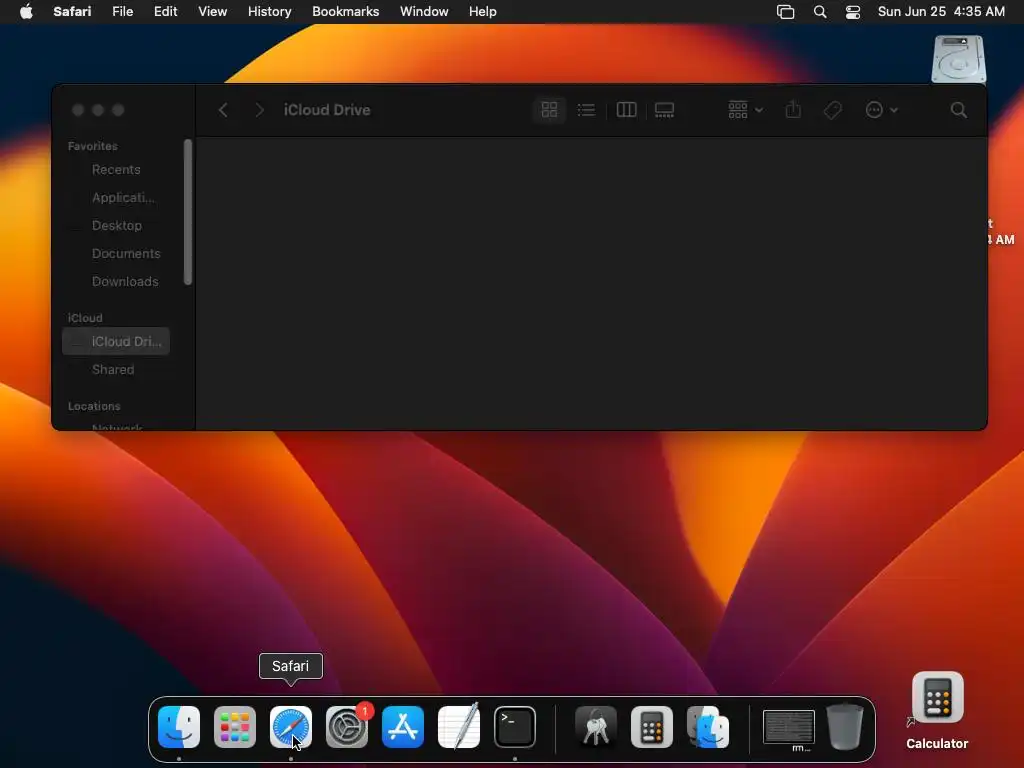The image size is (1024, 768).
Task: Launch Terminal from the Dock
Action: coord(515,727)
